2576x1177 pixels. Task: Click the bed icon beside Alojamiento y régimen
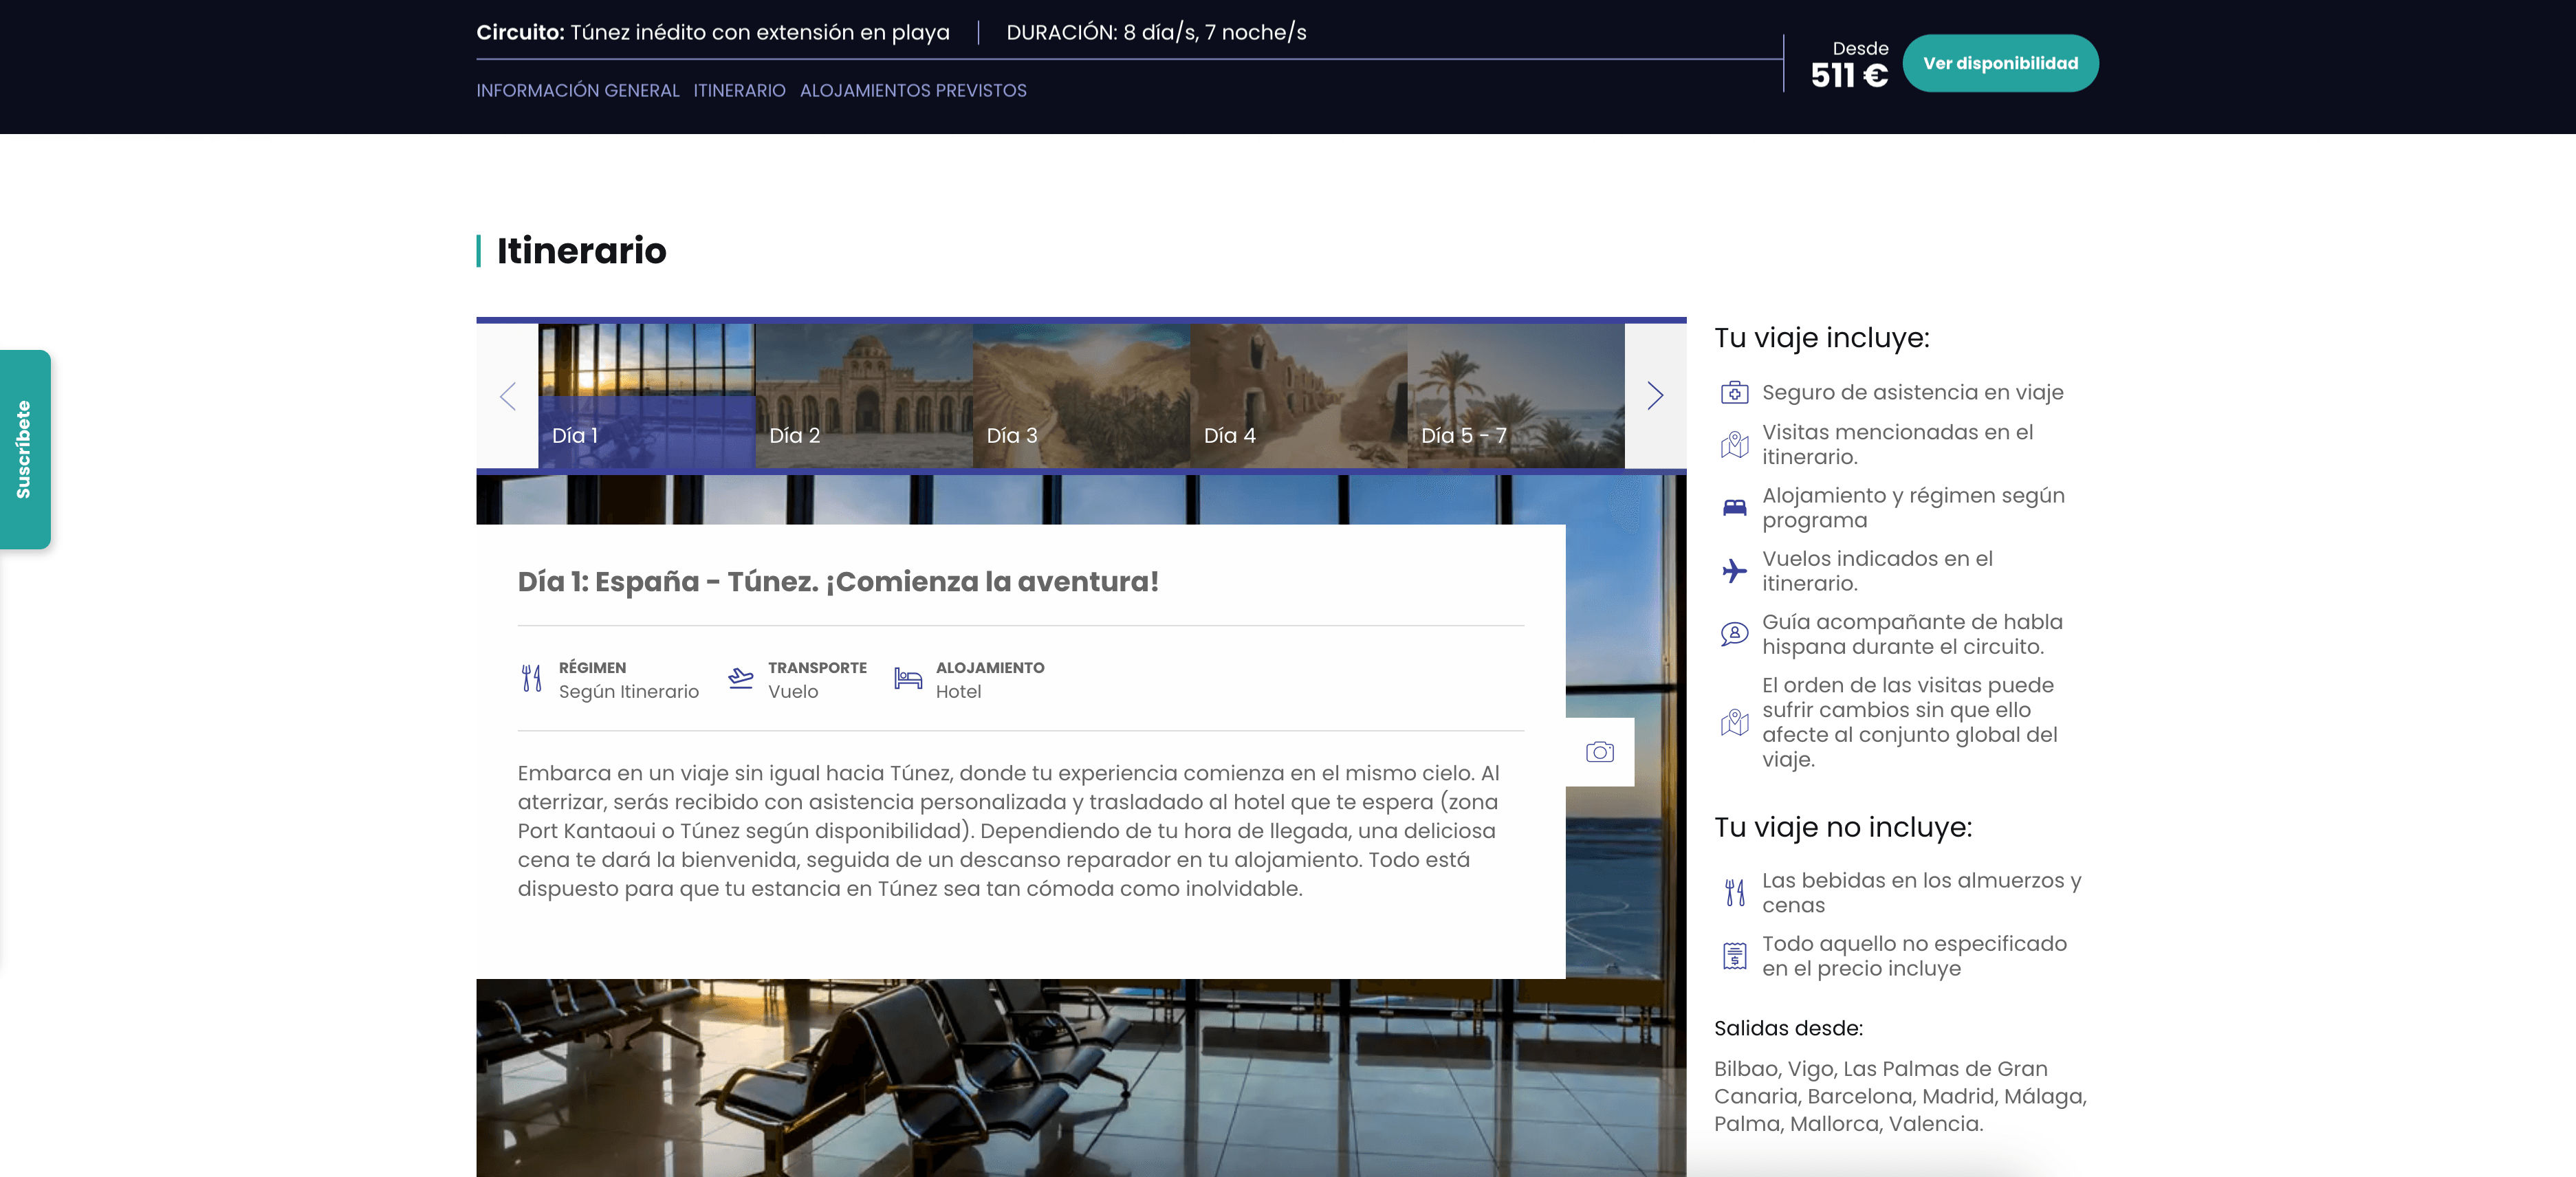tap(1734, 508)
